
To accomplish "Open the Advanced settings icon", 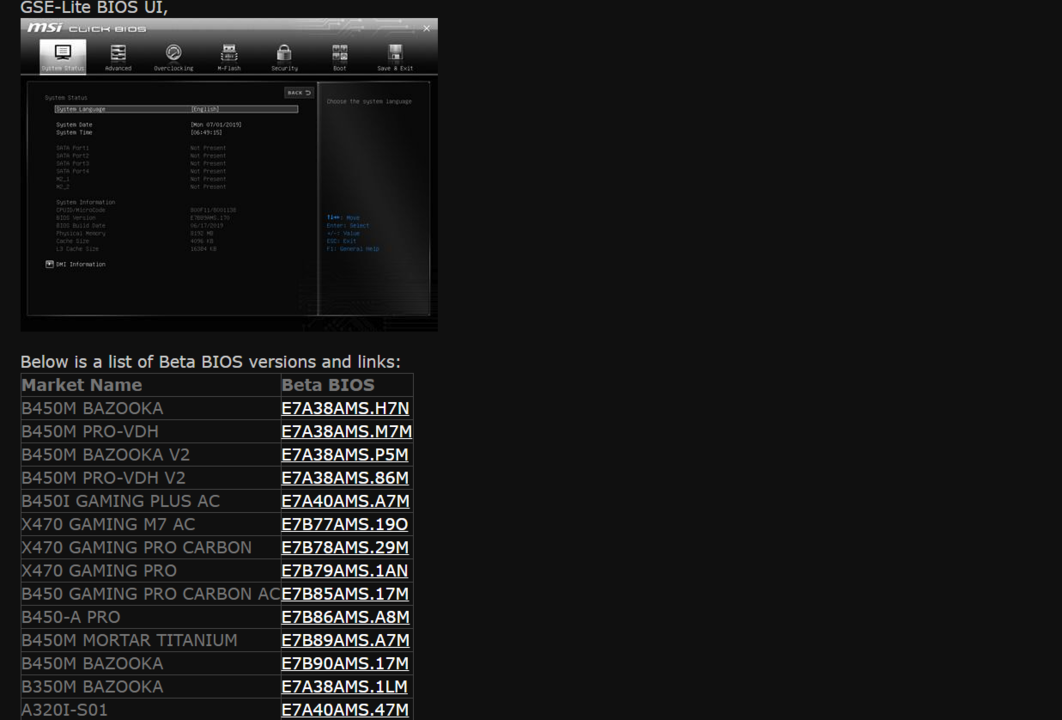I will tap(118, 57).
